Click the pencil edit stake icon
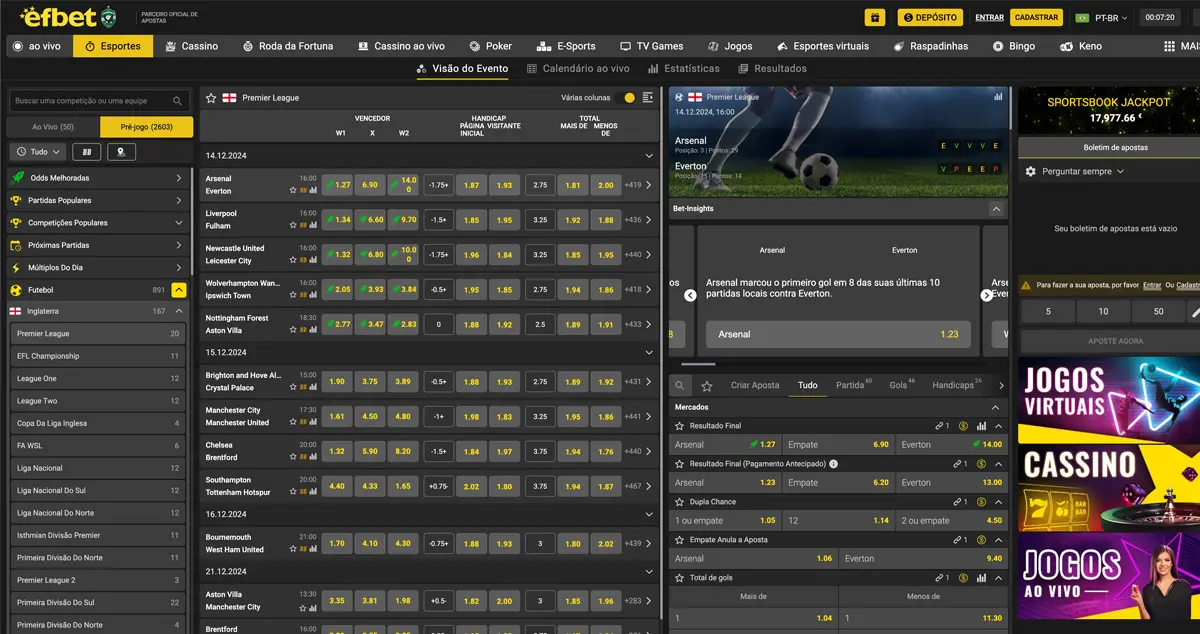 pyautogui.click(x=1194, y=311)
